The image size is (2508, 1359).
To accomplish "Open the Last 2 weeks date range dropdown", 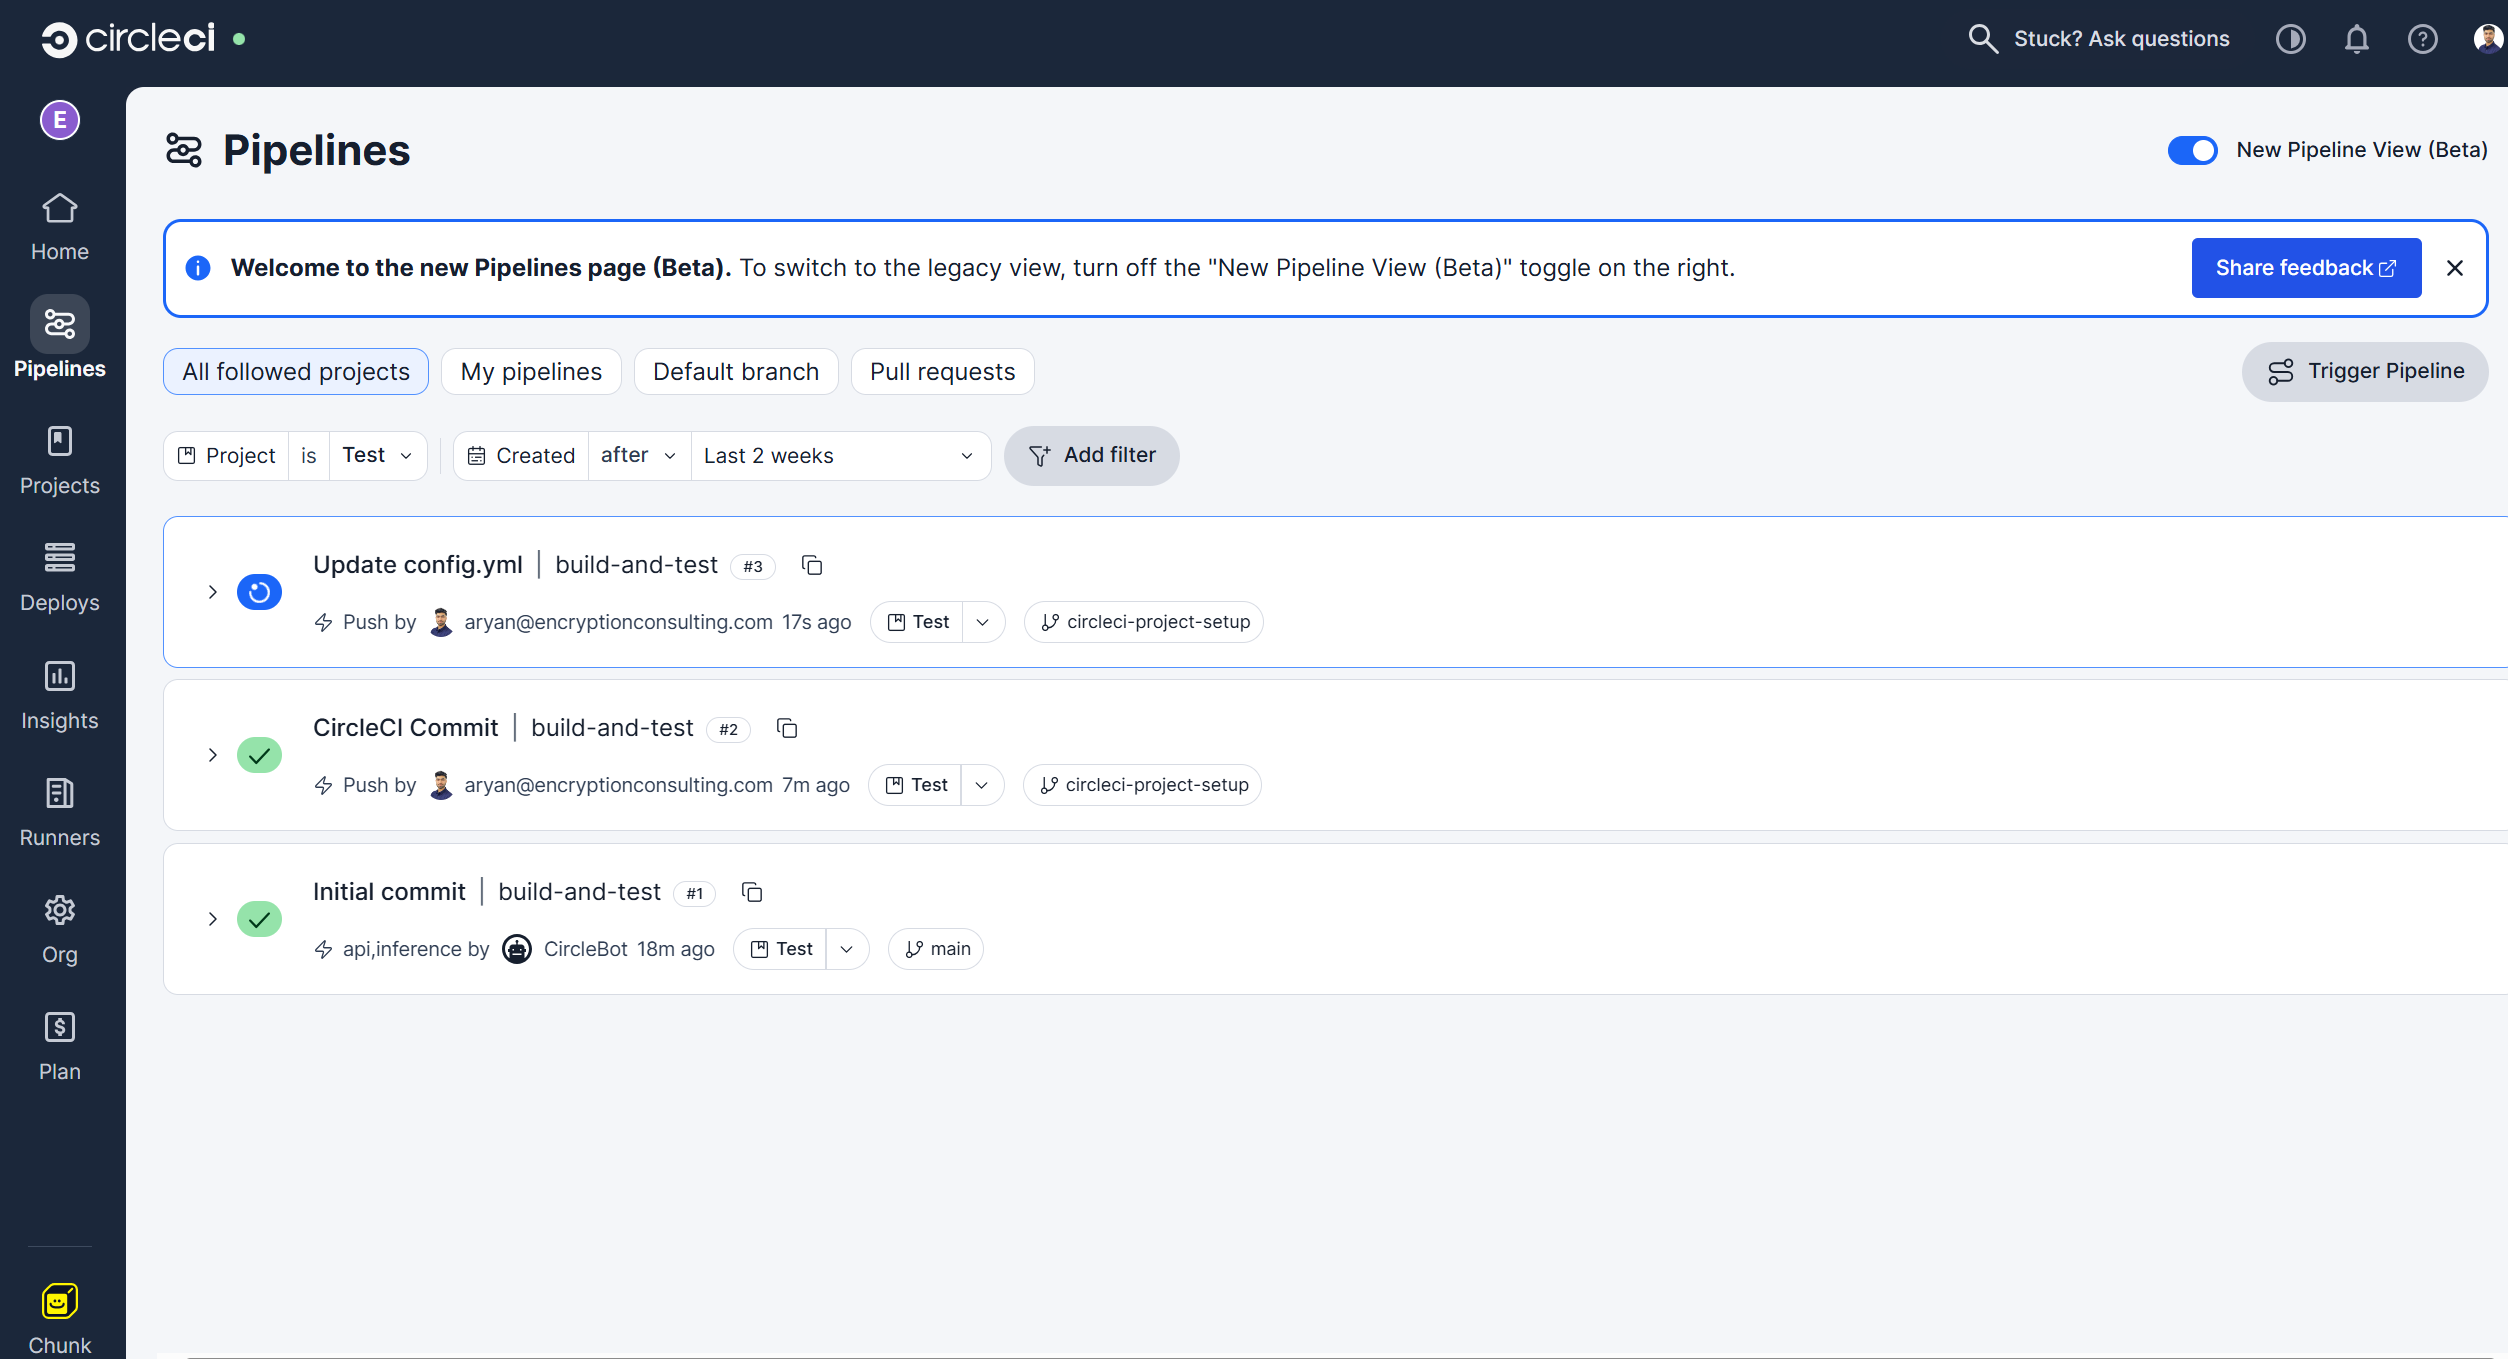I will [x=840, y=456].
